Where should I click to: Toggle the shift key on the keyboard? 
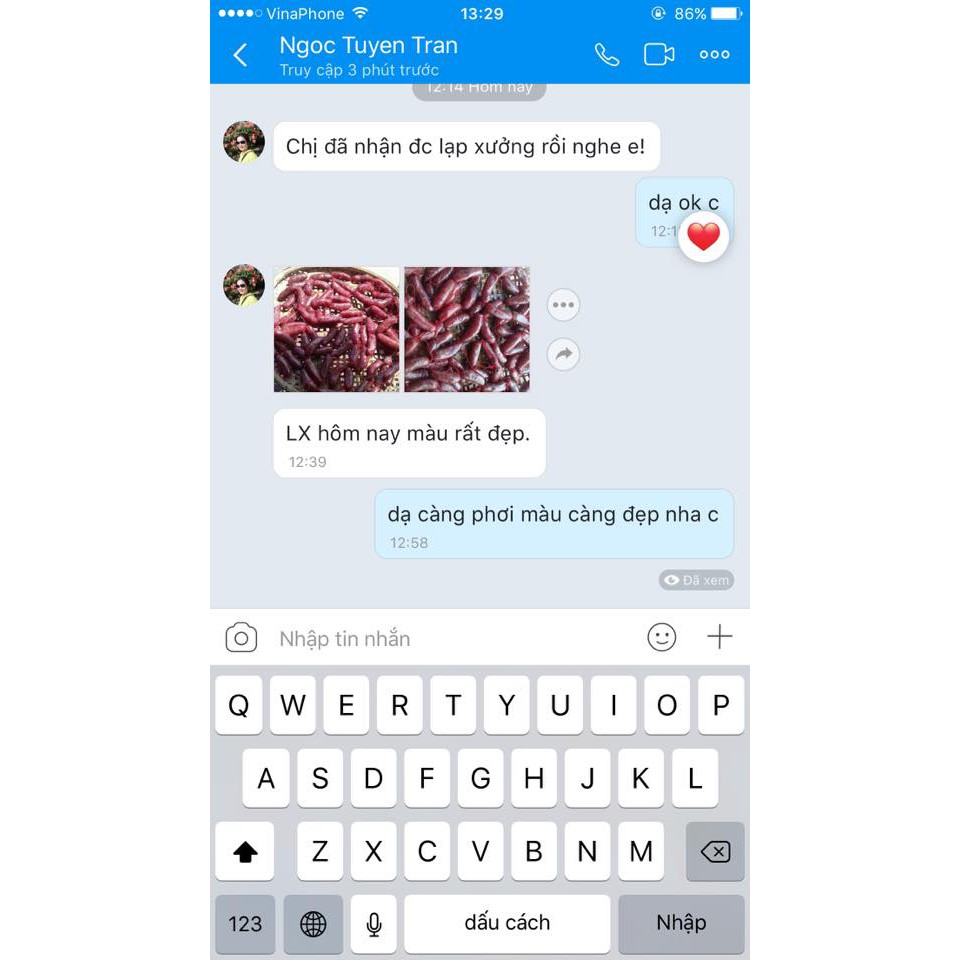pyautogui.click(x=245, y=851)
